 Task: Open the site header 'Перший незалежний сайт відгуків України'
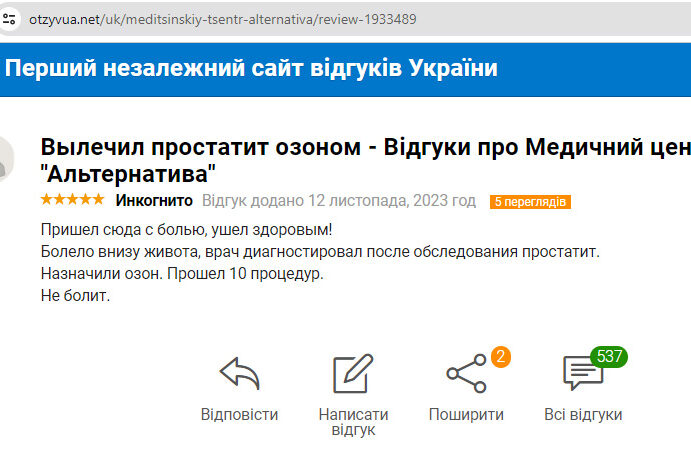(x=252, y=69)
